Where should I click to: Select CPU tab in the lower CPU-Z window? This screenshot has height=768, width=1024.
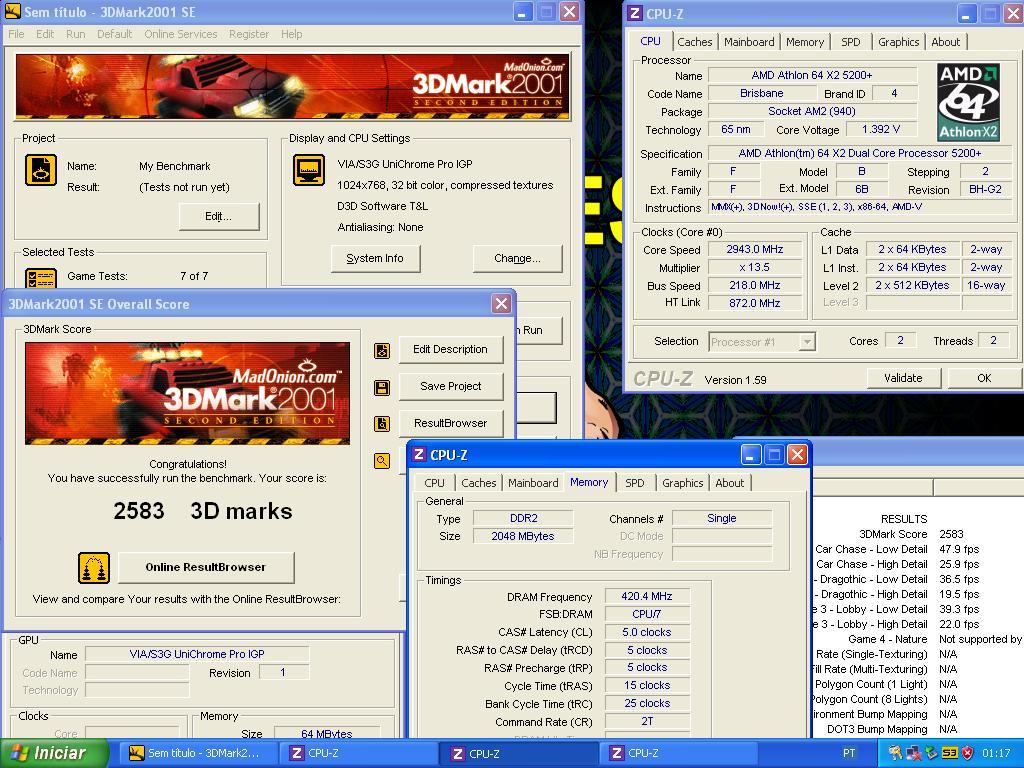pos(434,483)
